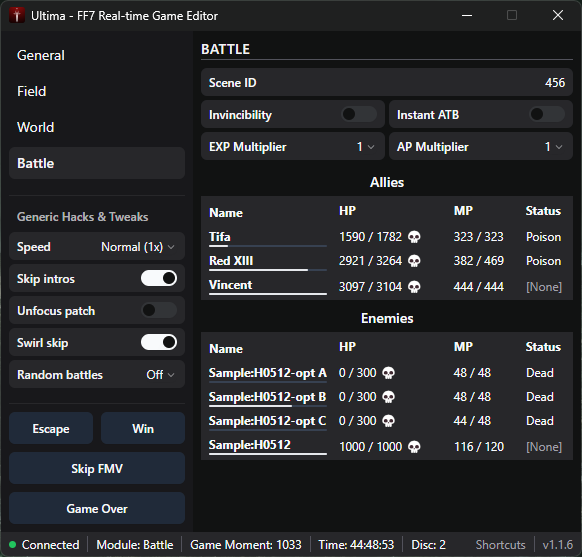Turn off Swirl skip toggle

point(159,342)
